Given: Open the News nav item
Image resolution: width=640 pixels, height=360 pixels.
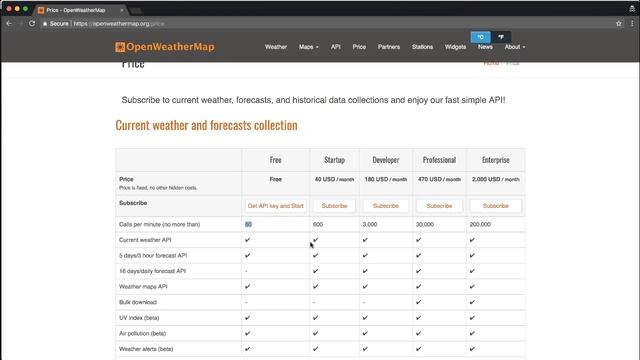Looking at the screenshot, I should 485,47.
